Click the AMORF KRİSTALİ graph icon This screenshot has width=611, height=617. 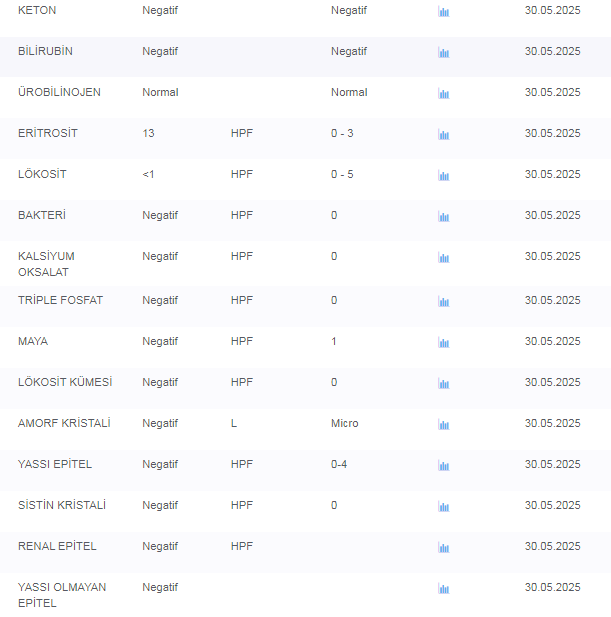click(443, 425)
